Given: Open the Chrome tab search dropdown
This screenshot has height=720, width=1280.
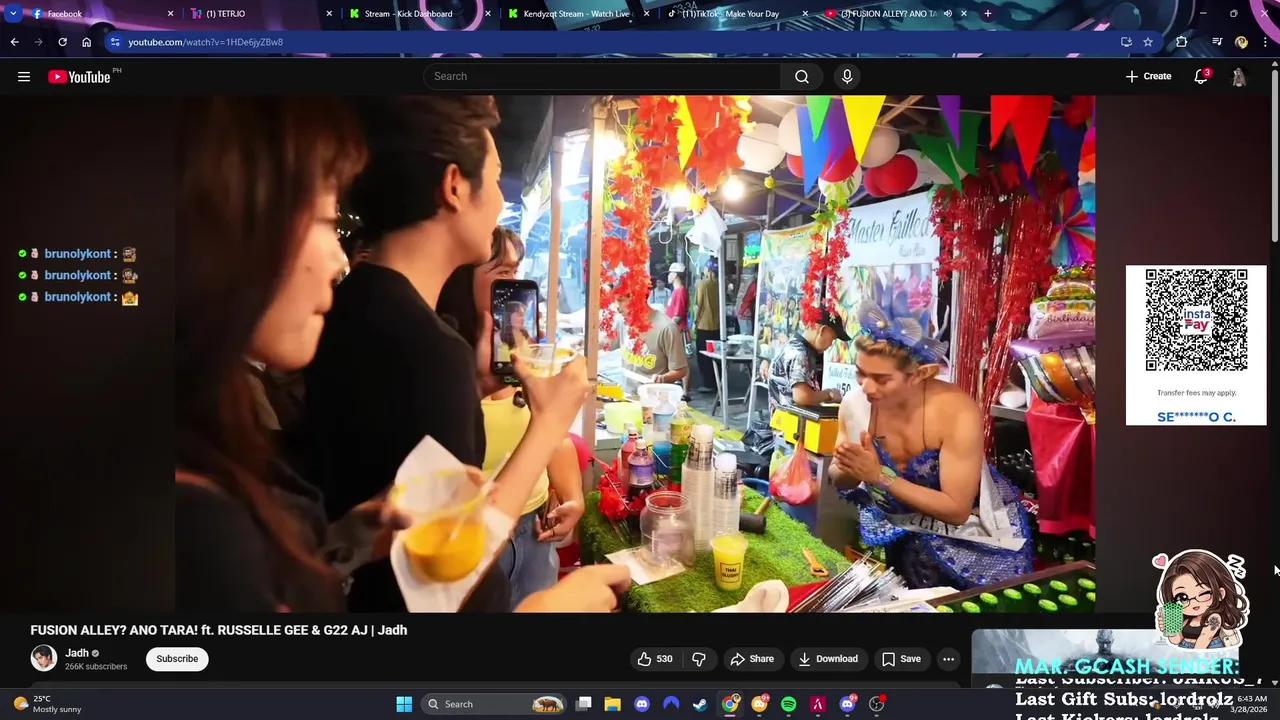Looking at the screenshot, I should (x=12, y=14).
